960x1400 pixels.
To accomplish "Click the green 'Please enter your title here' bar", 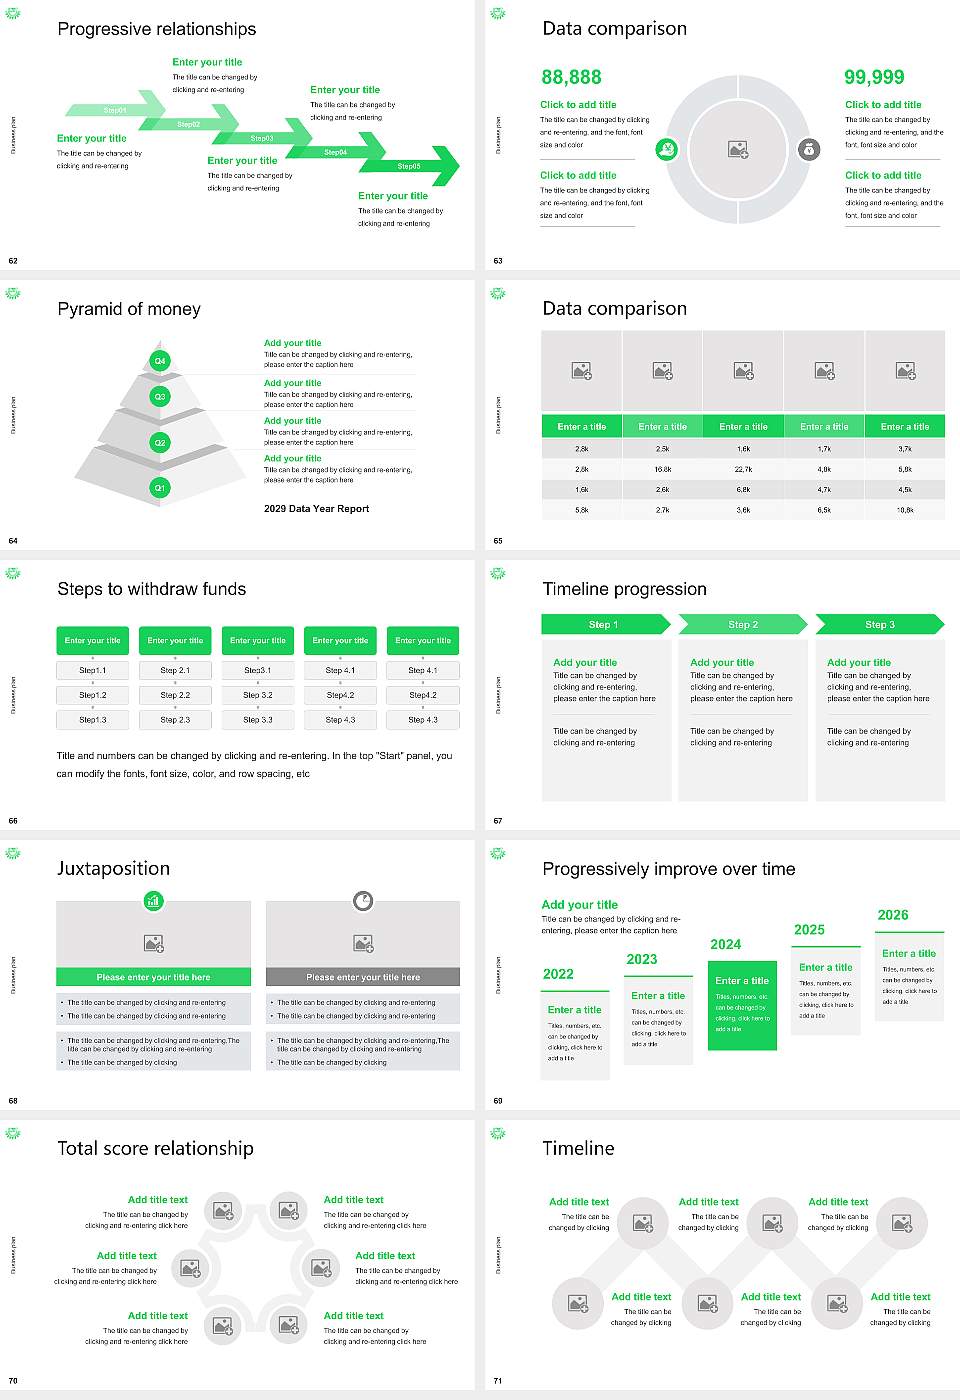I will point(153,977).
